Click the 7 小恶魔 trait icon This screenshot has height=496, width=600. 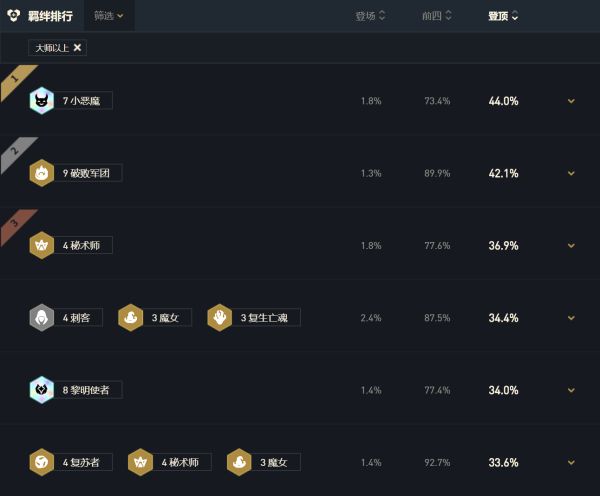point(41,101)
